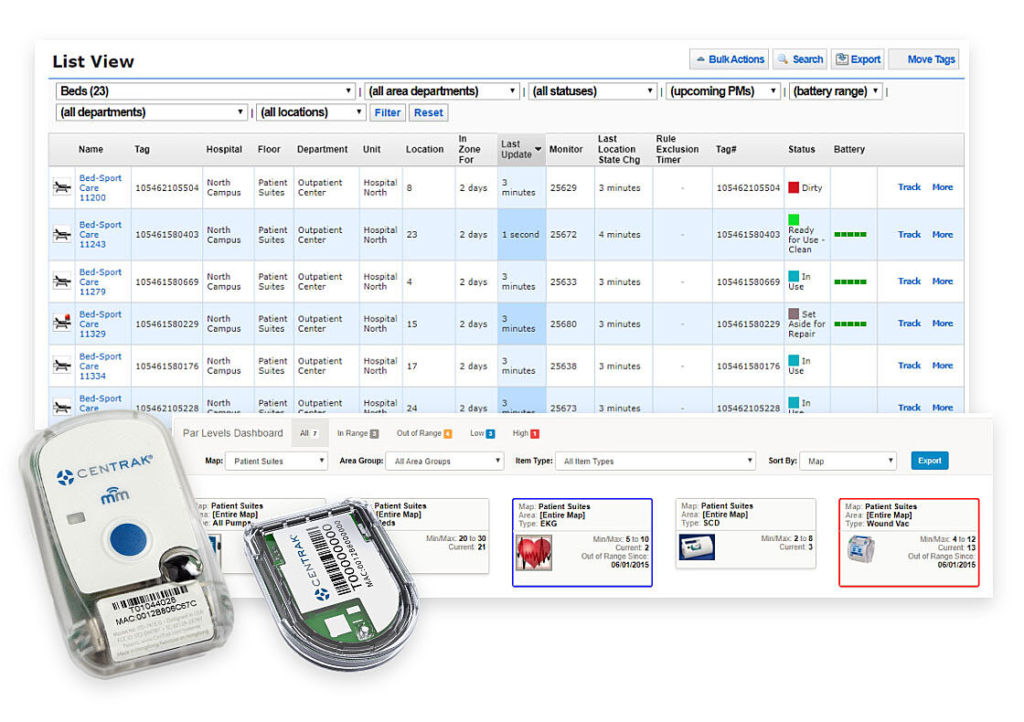Open the Beds (23) dropdown
This screenshot has height=722, width=1024.
(x=200, y=89)
